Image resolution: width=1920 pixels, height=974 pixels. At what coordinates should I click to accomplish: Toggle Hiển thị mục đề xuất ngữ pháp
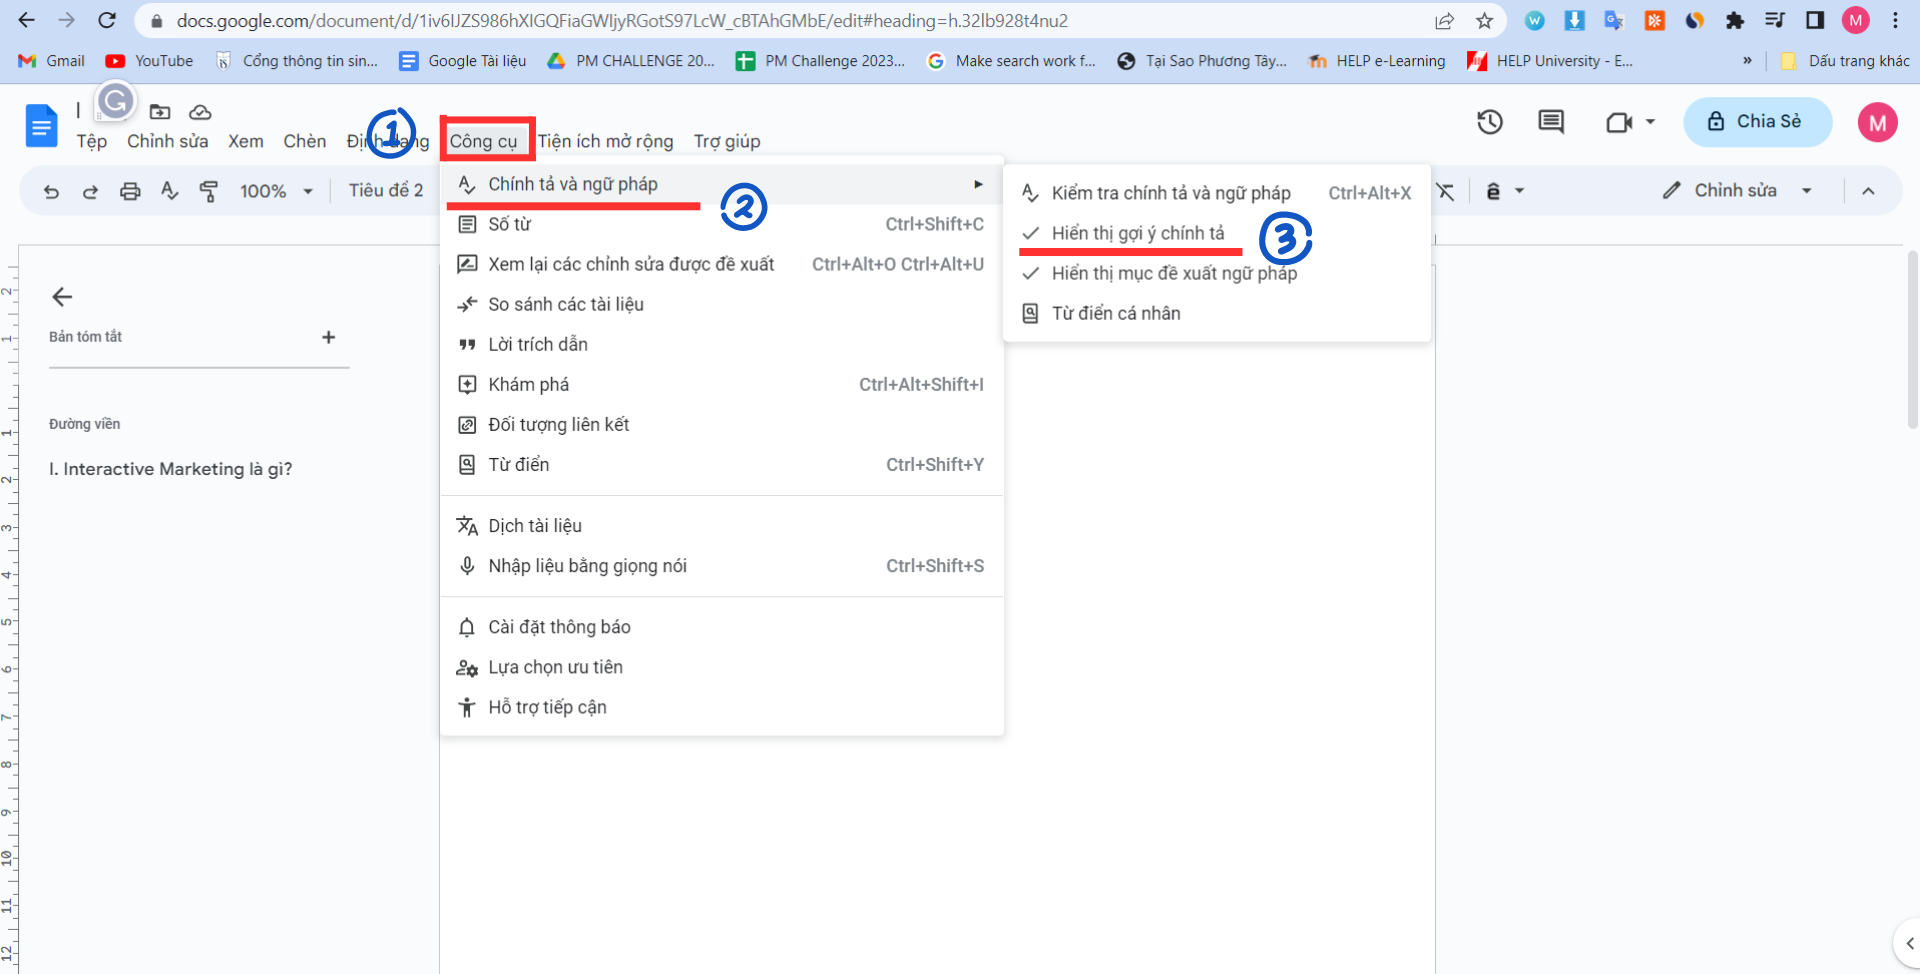pos(1173,273)
